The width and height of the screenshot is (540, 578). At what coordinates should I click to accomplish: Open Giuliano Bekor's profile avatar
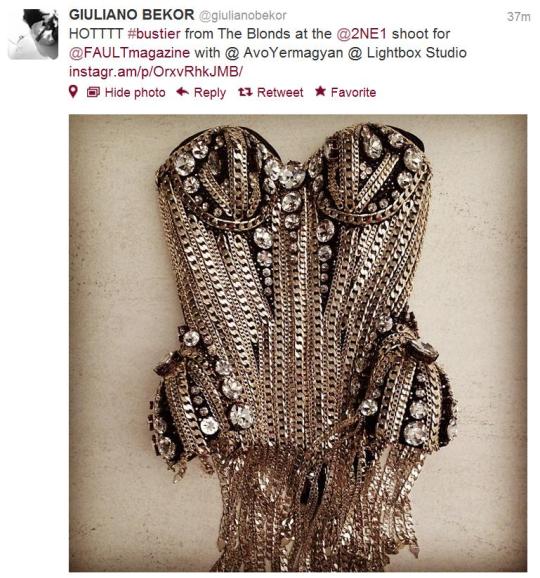[x=33, y=34]
